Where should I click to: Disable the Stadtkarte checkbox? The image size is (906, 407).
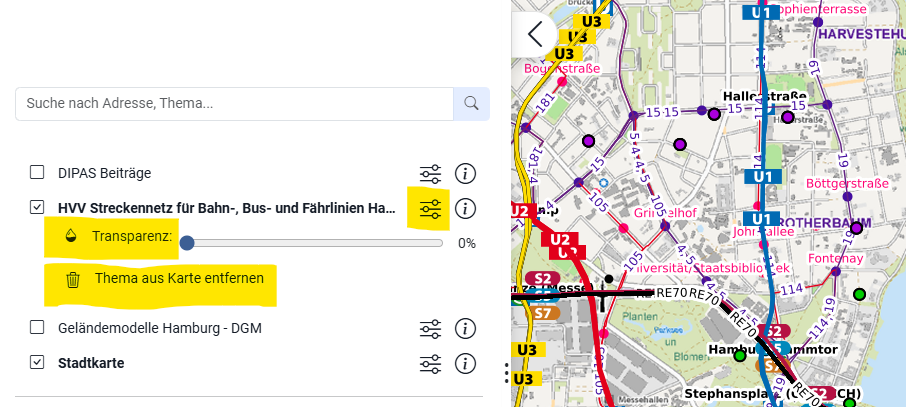tap(37, 362)
